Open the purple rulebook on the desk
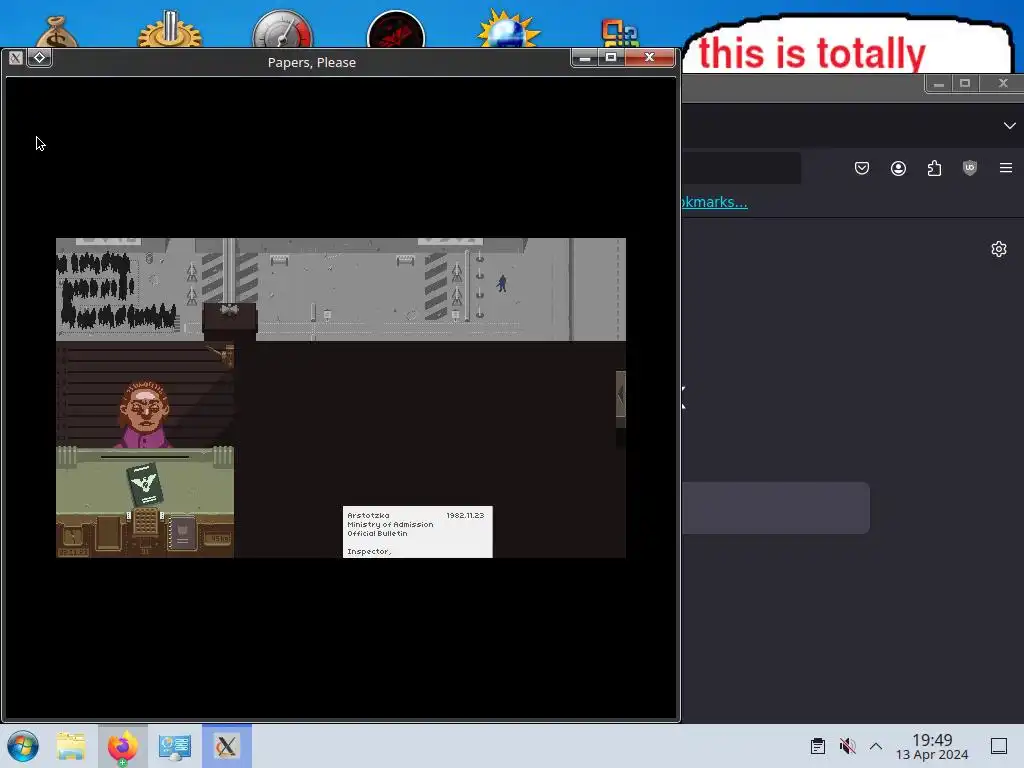Screen dimensions: 1024x768 click(182, 534)
